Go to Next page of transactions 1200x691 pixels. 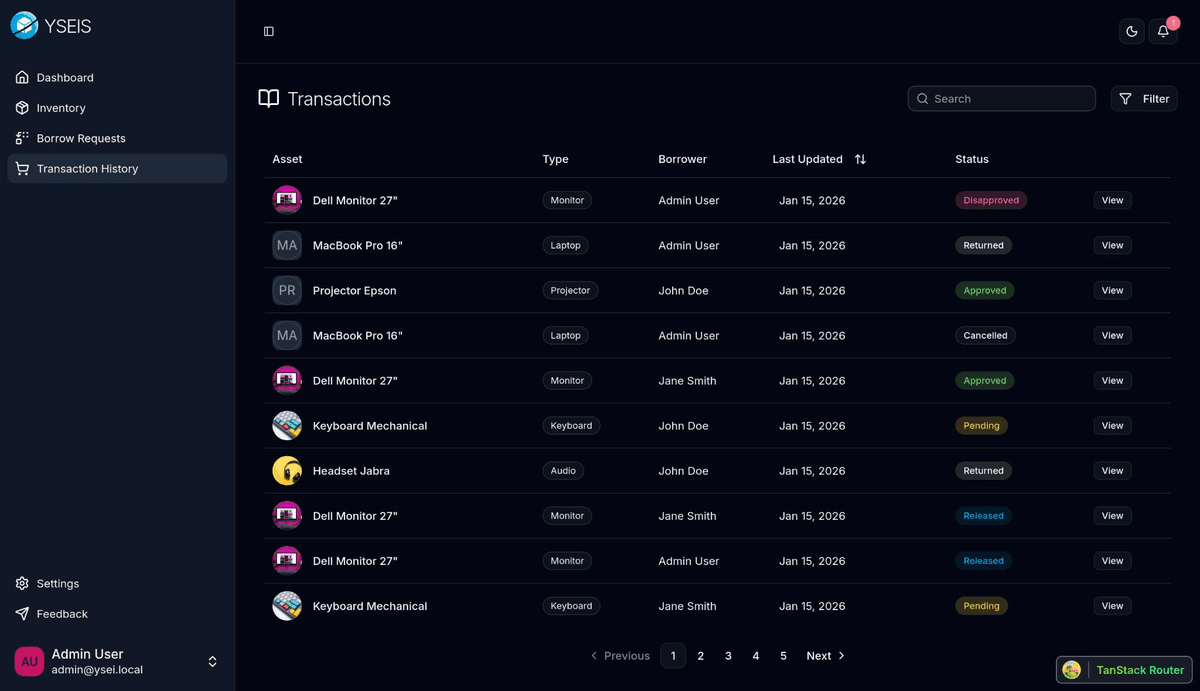(x=825, y=656)
